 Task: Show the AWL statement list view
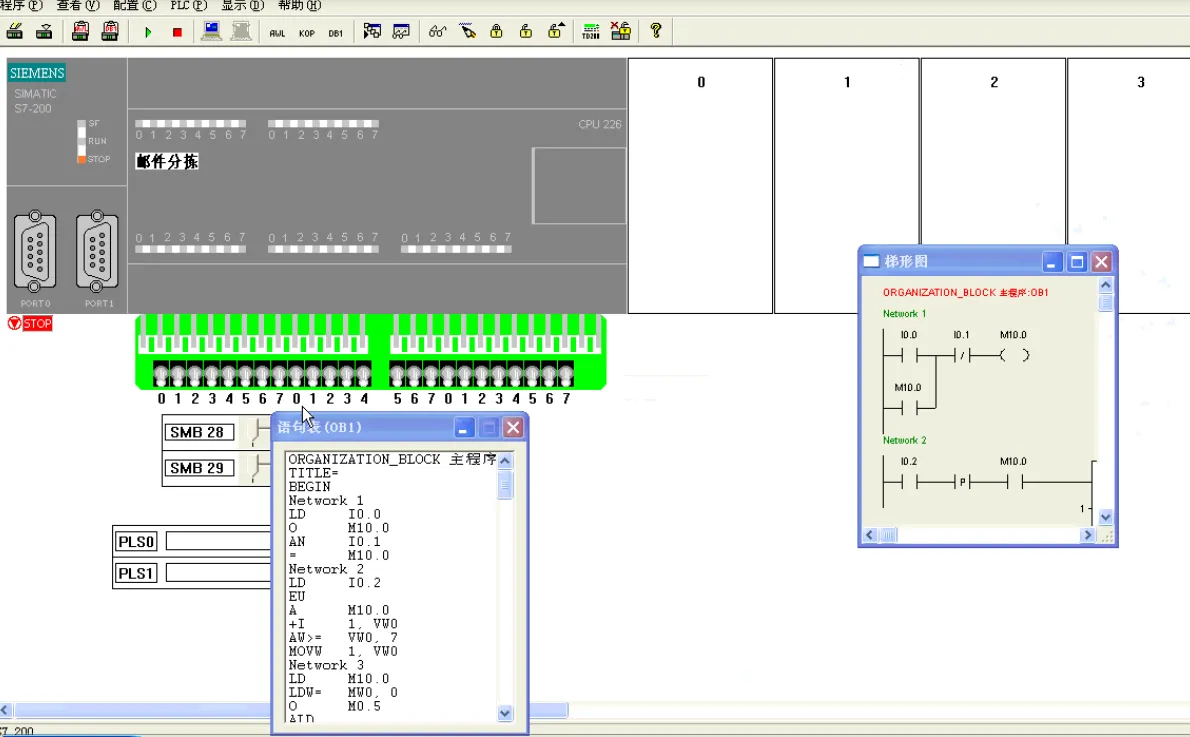click(277, 33)
